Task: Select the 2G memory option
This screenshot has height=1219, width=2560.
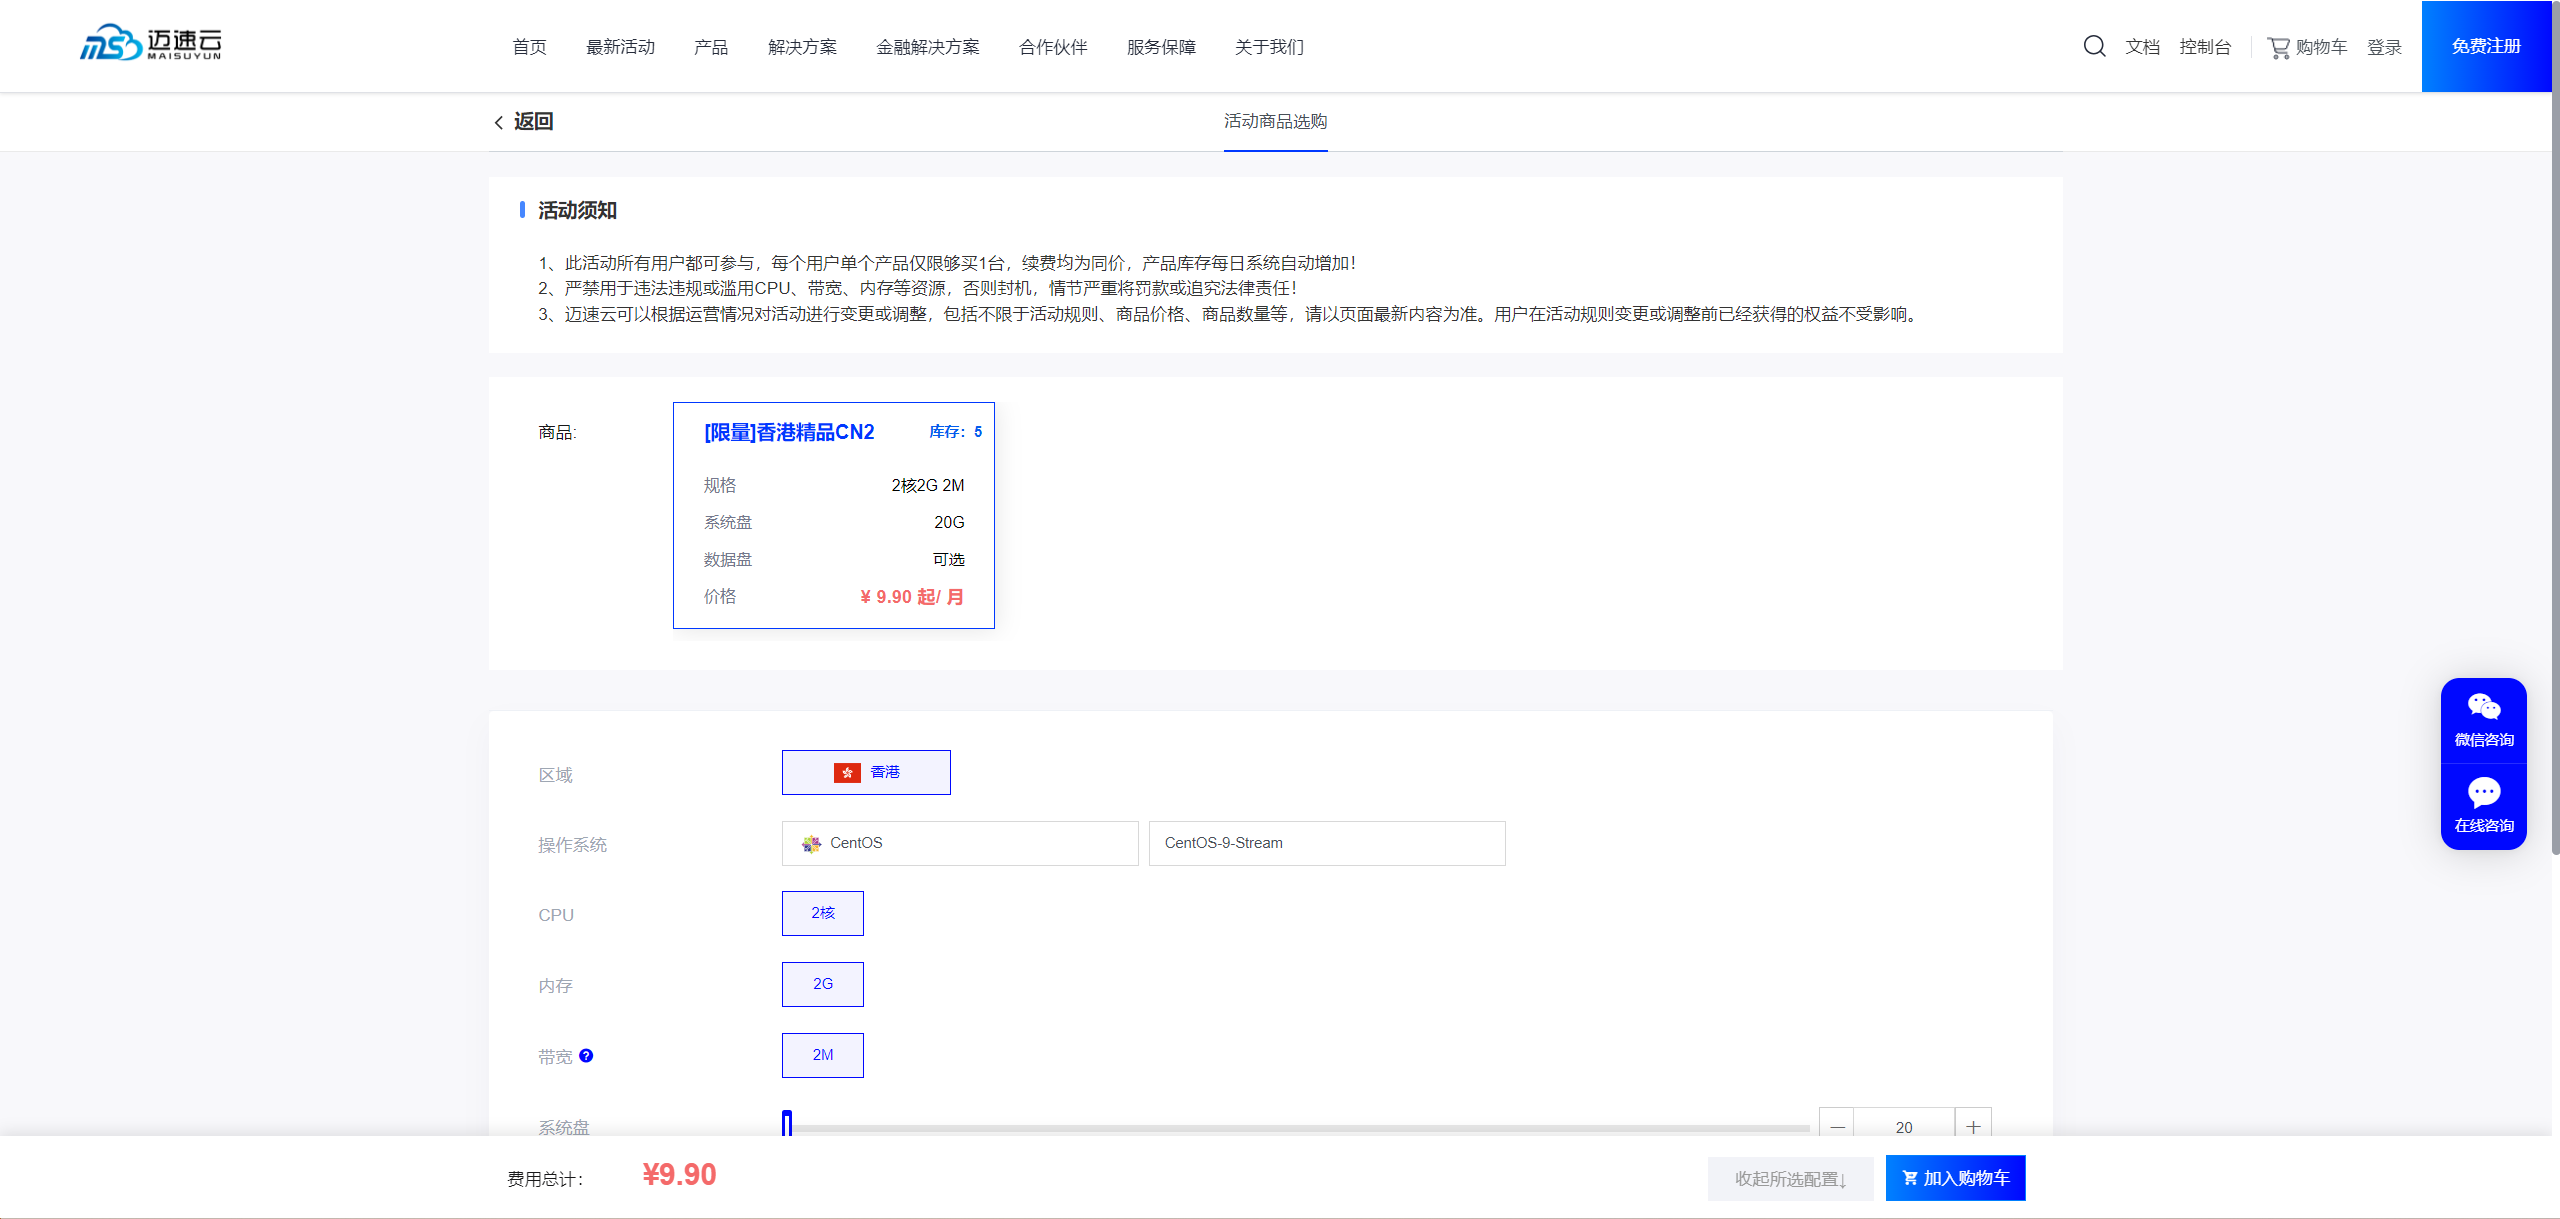Action: point(822,984)
